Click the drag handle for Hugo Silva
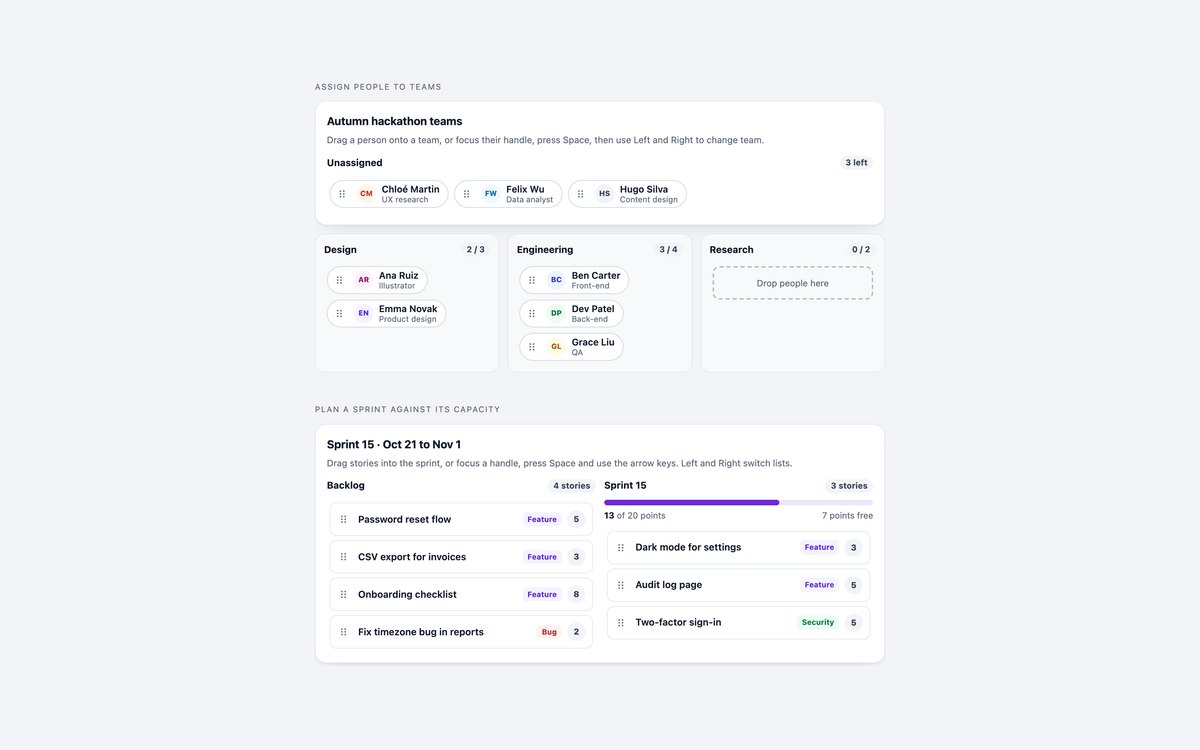The height and width of the screenshot is (750, 1200). tap(580, 194)
